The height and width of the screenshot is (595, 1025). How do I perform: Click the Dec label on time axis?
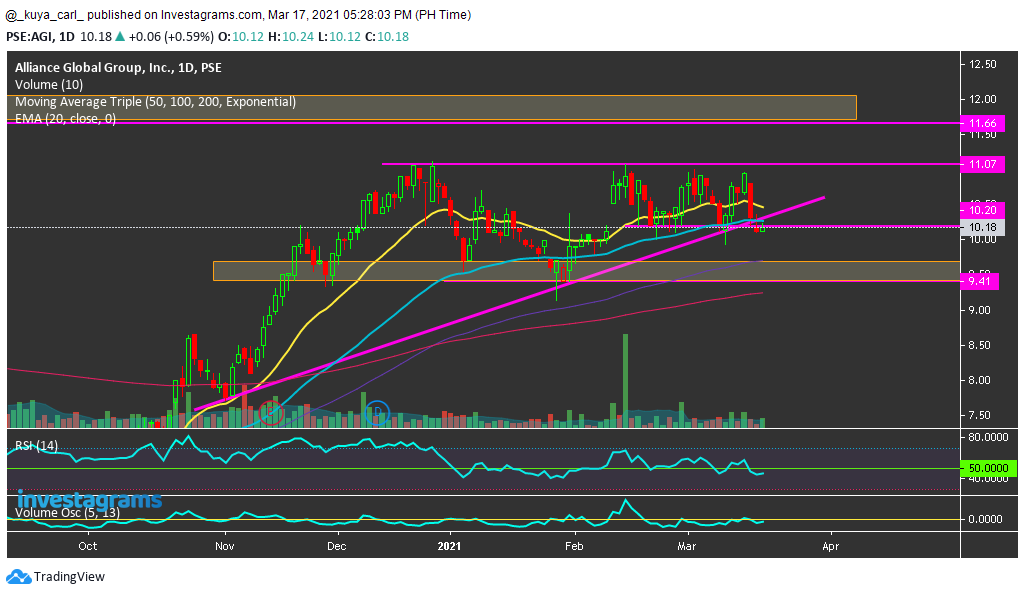coord(337,546)
